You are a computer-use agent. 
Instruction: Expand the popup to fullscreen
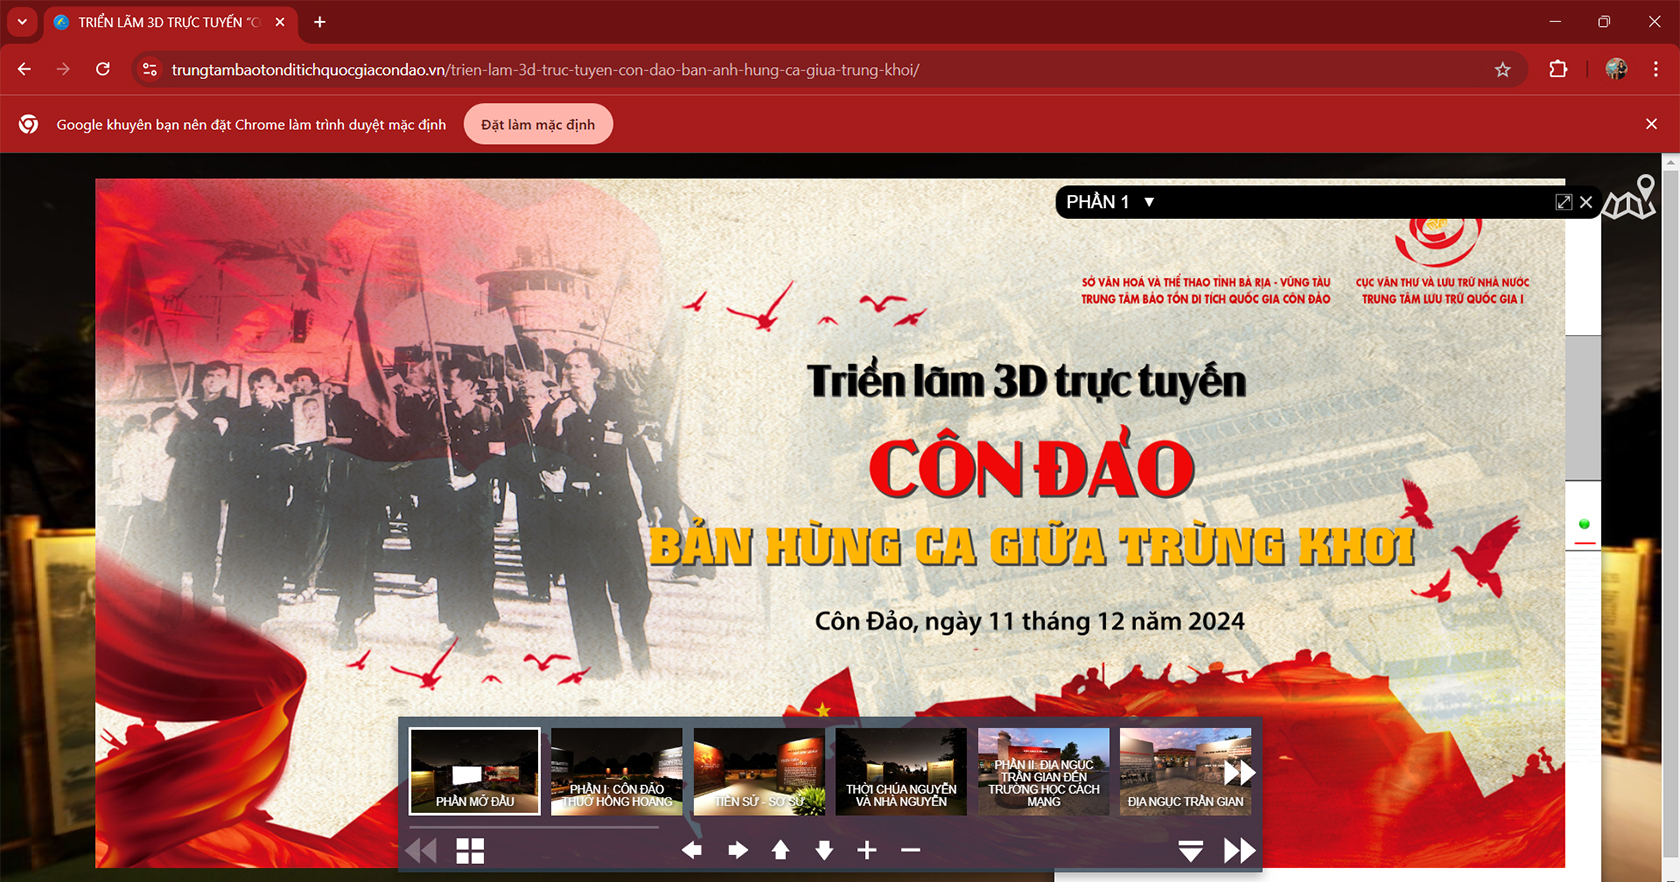[1564, 202]
